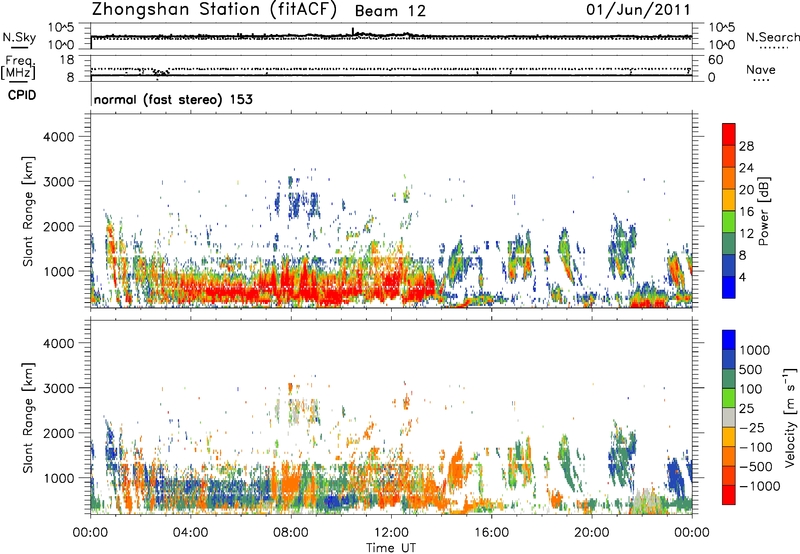Click the red top of the power colorbar
This screenshot has width=800, height=554.
[x=729, y=134]
